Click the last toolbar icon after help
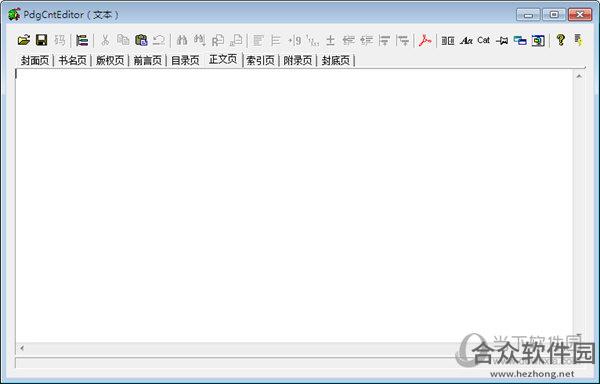 pos(578,40)
